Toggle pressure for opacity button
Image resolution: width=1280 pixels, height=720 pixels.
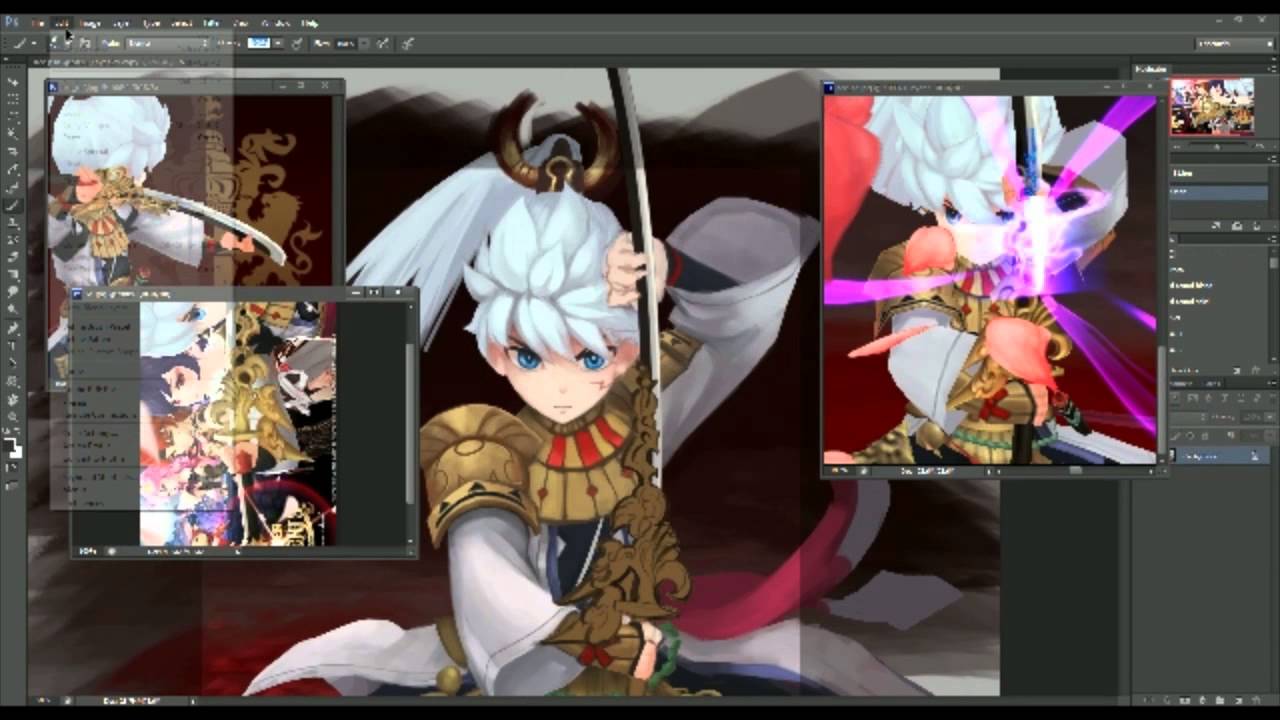pyautogui.click(x=297, y=43)
